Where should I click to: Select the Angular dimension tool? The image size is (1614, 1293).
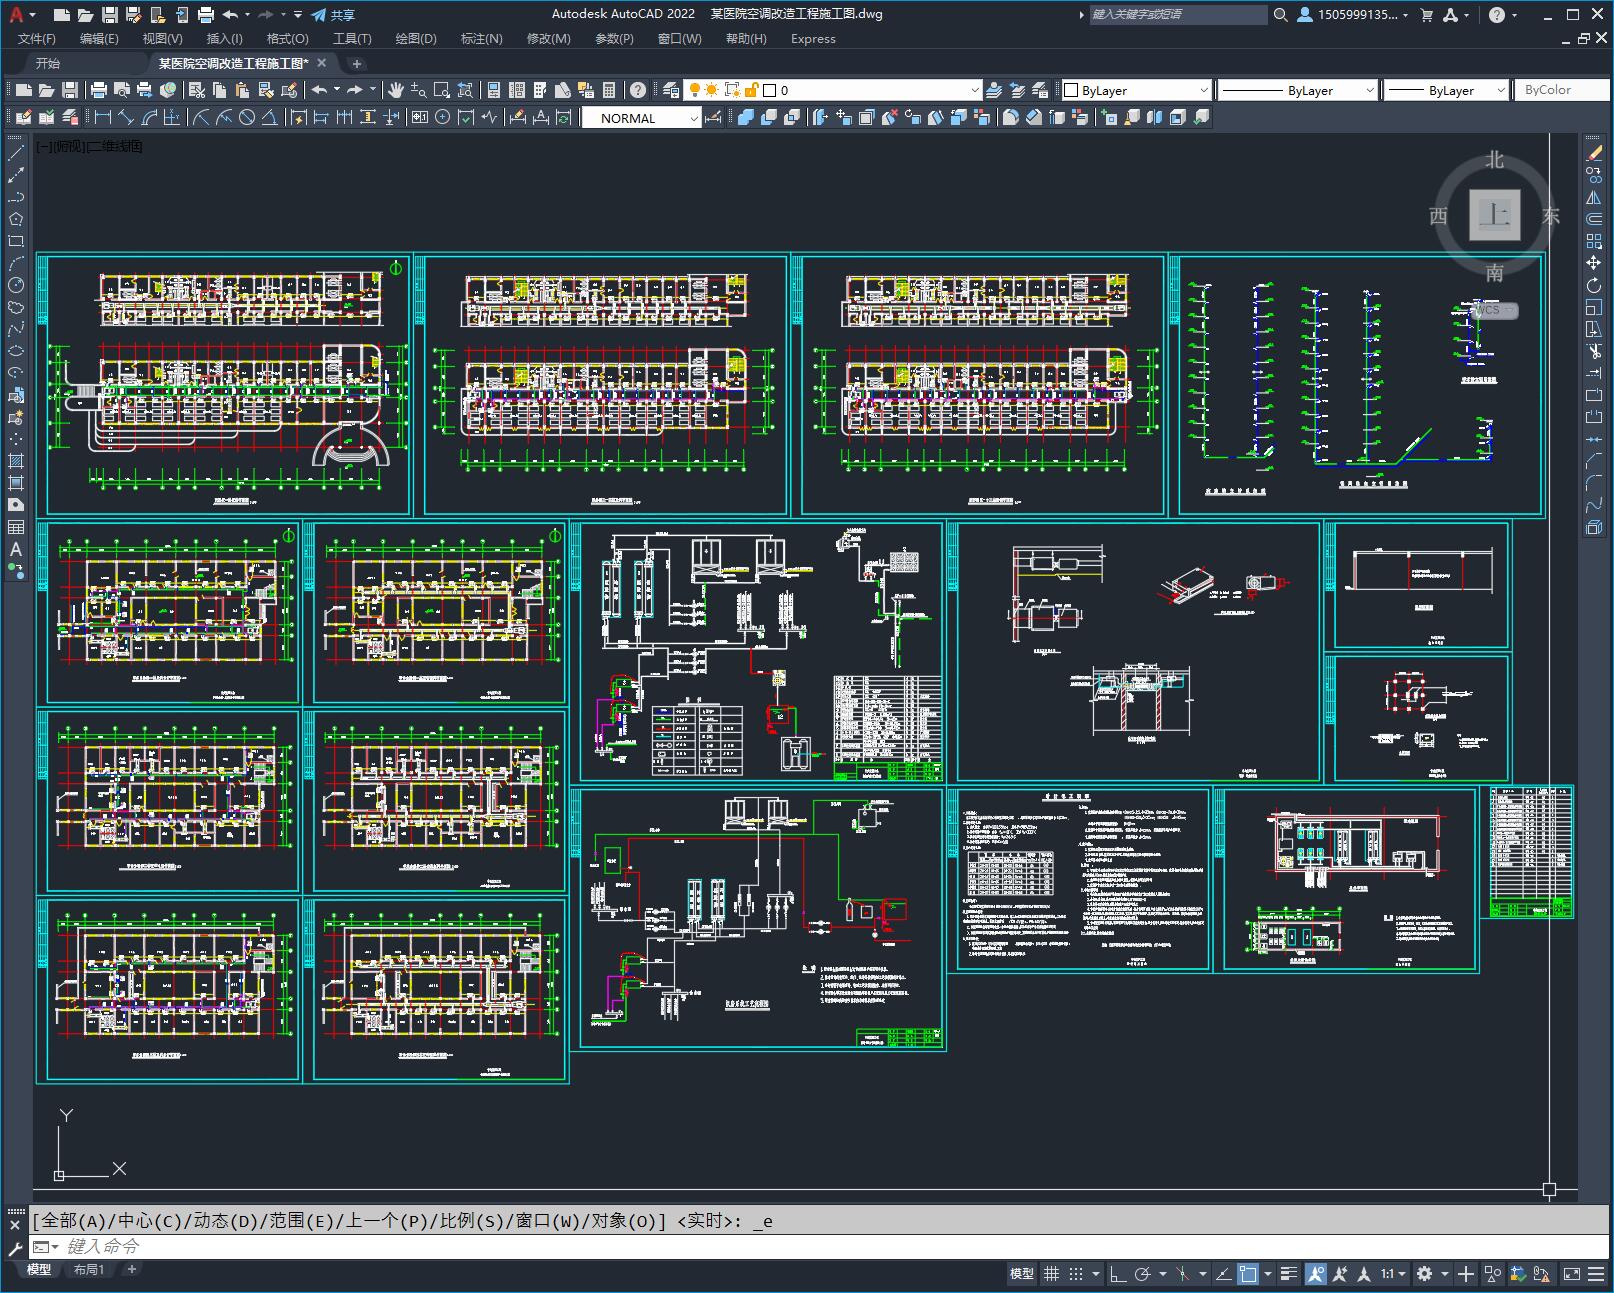tap(270, 118)
